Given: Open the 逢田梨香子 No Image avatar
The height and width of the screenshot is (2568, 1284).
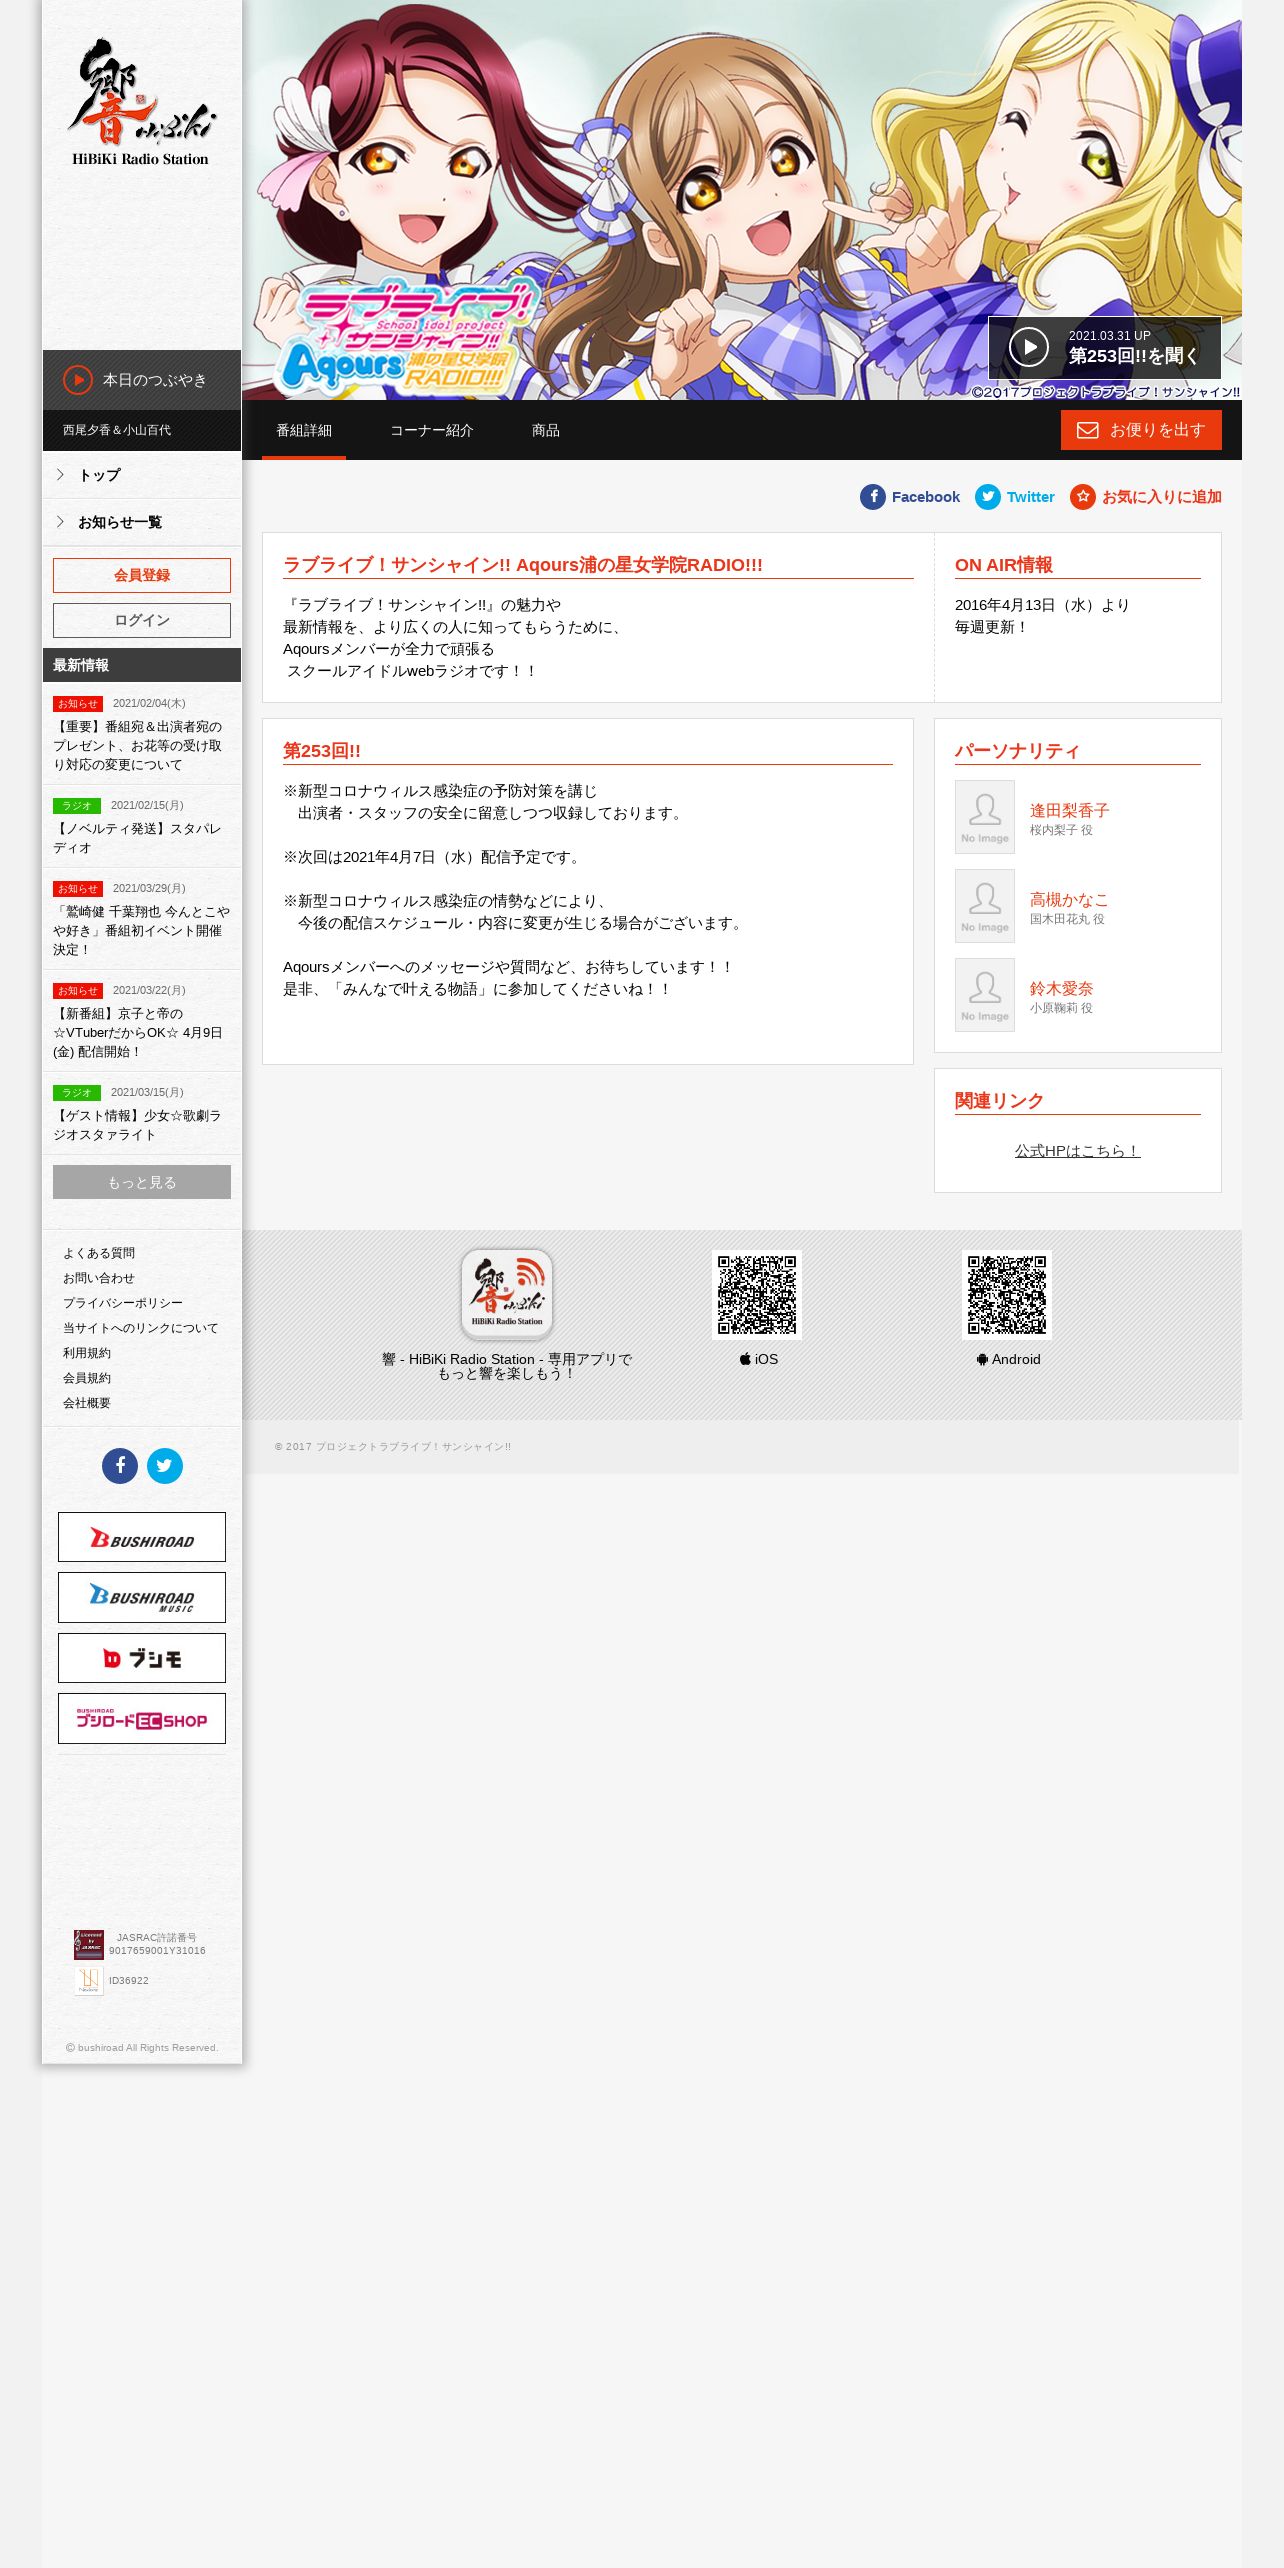Looking at the screenshot, I should pos(985,817).
